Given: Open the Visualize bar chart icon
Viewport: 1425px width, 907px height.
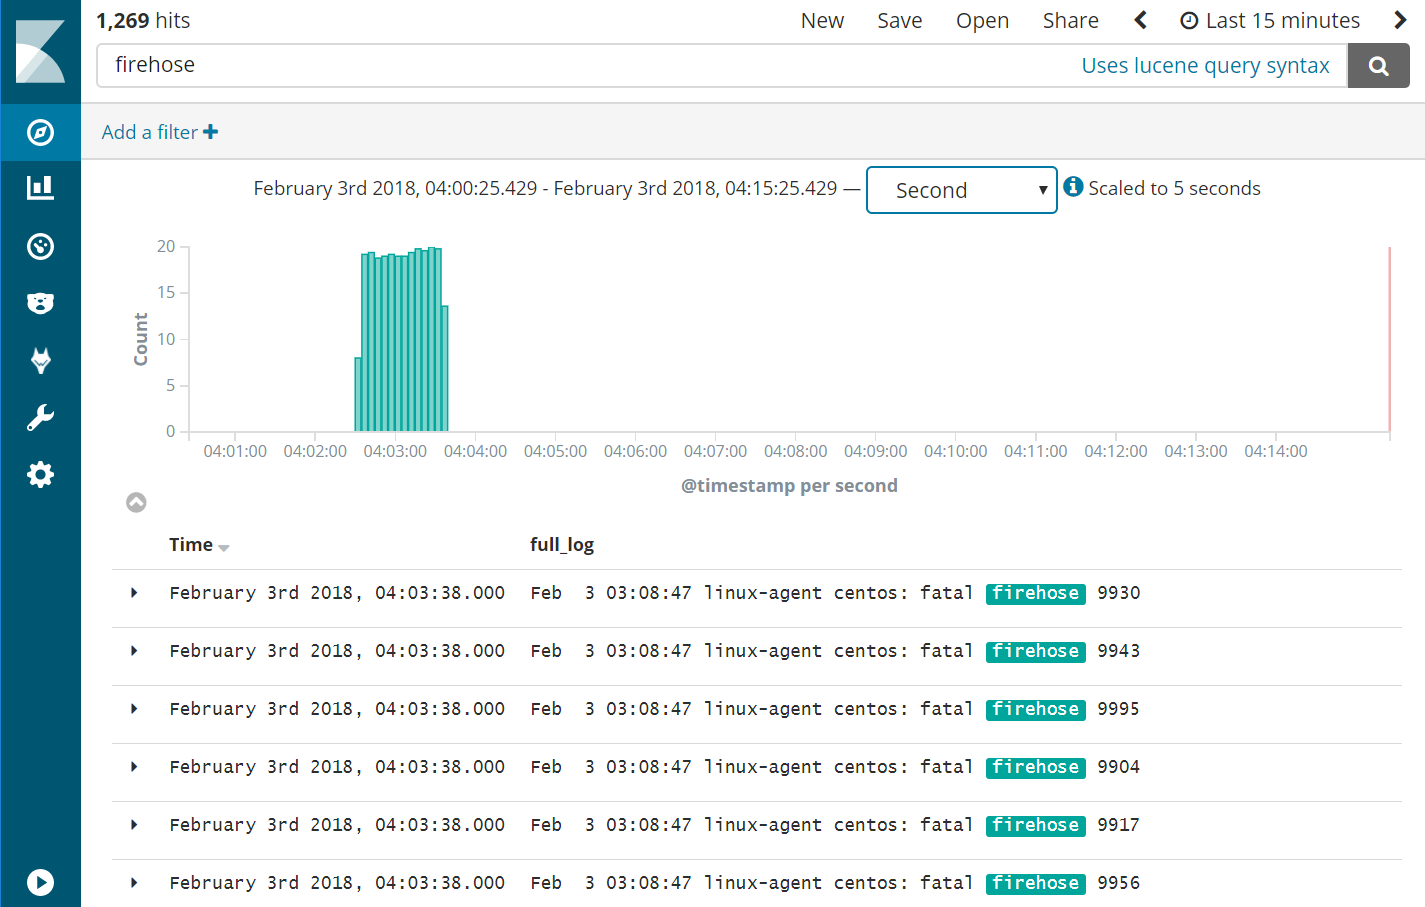Looking at the screenshot, I should (40, 188).
